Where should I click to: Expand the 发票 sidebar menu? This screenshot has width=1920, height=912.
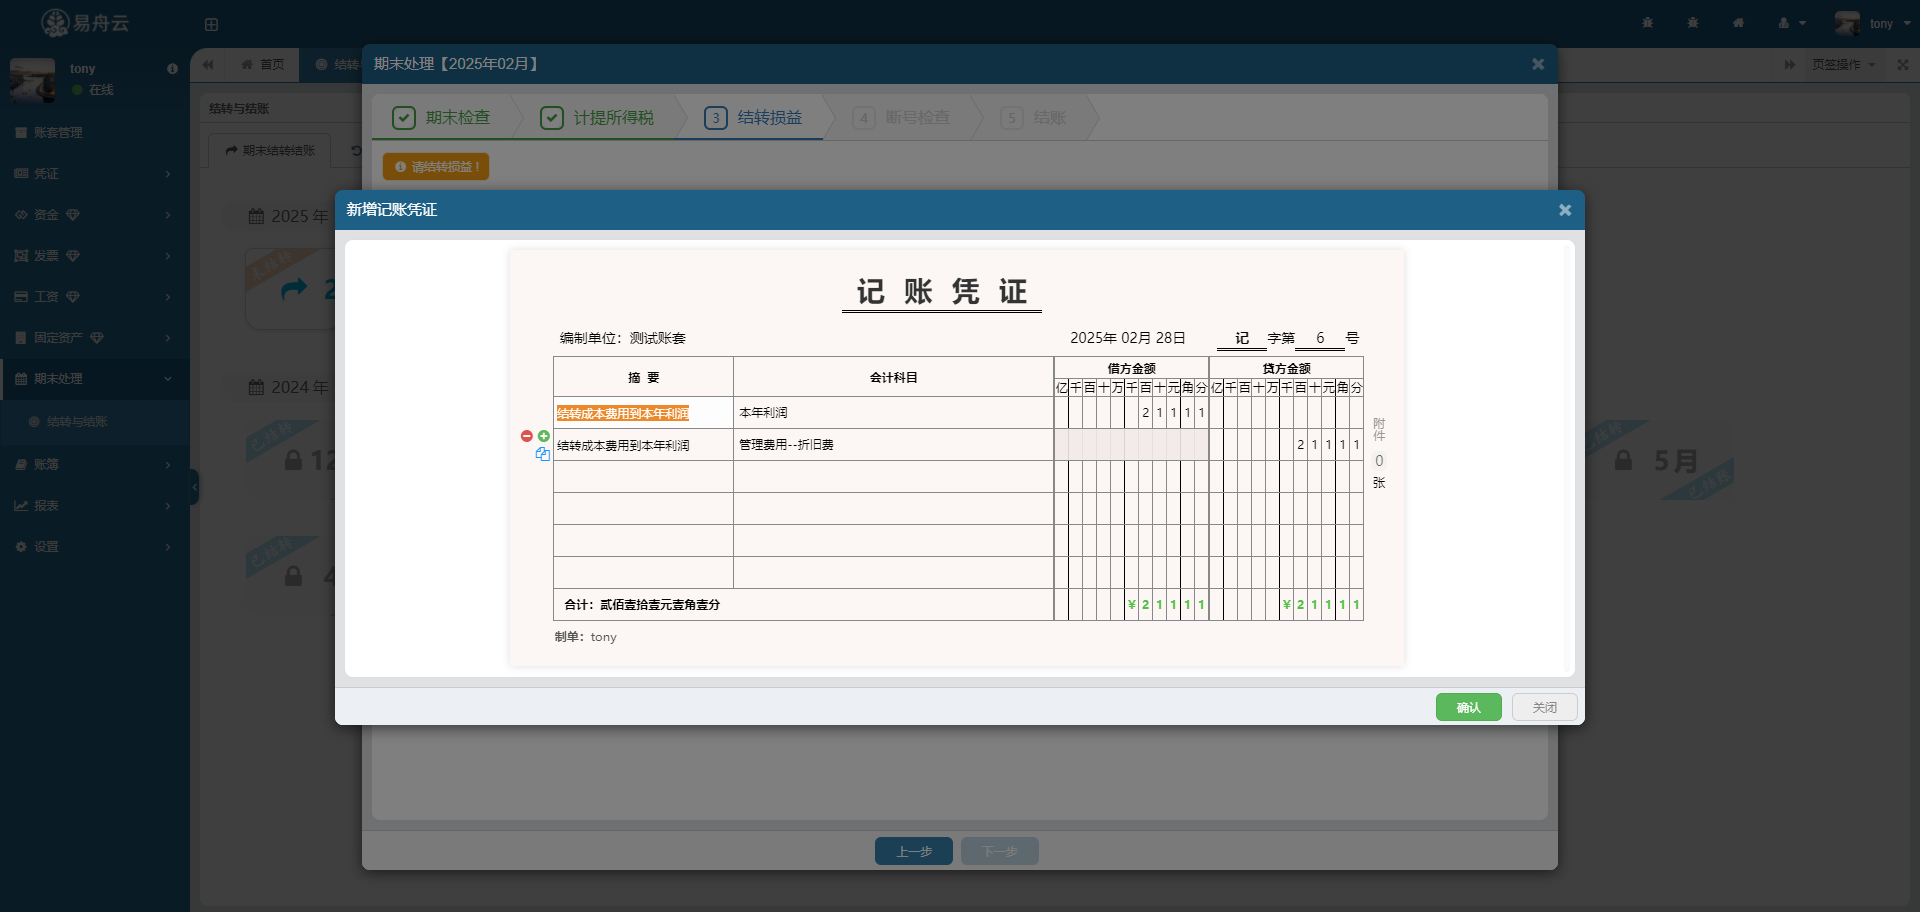pos(95,256)
